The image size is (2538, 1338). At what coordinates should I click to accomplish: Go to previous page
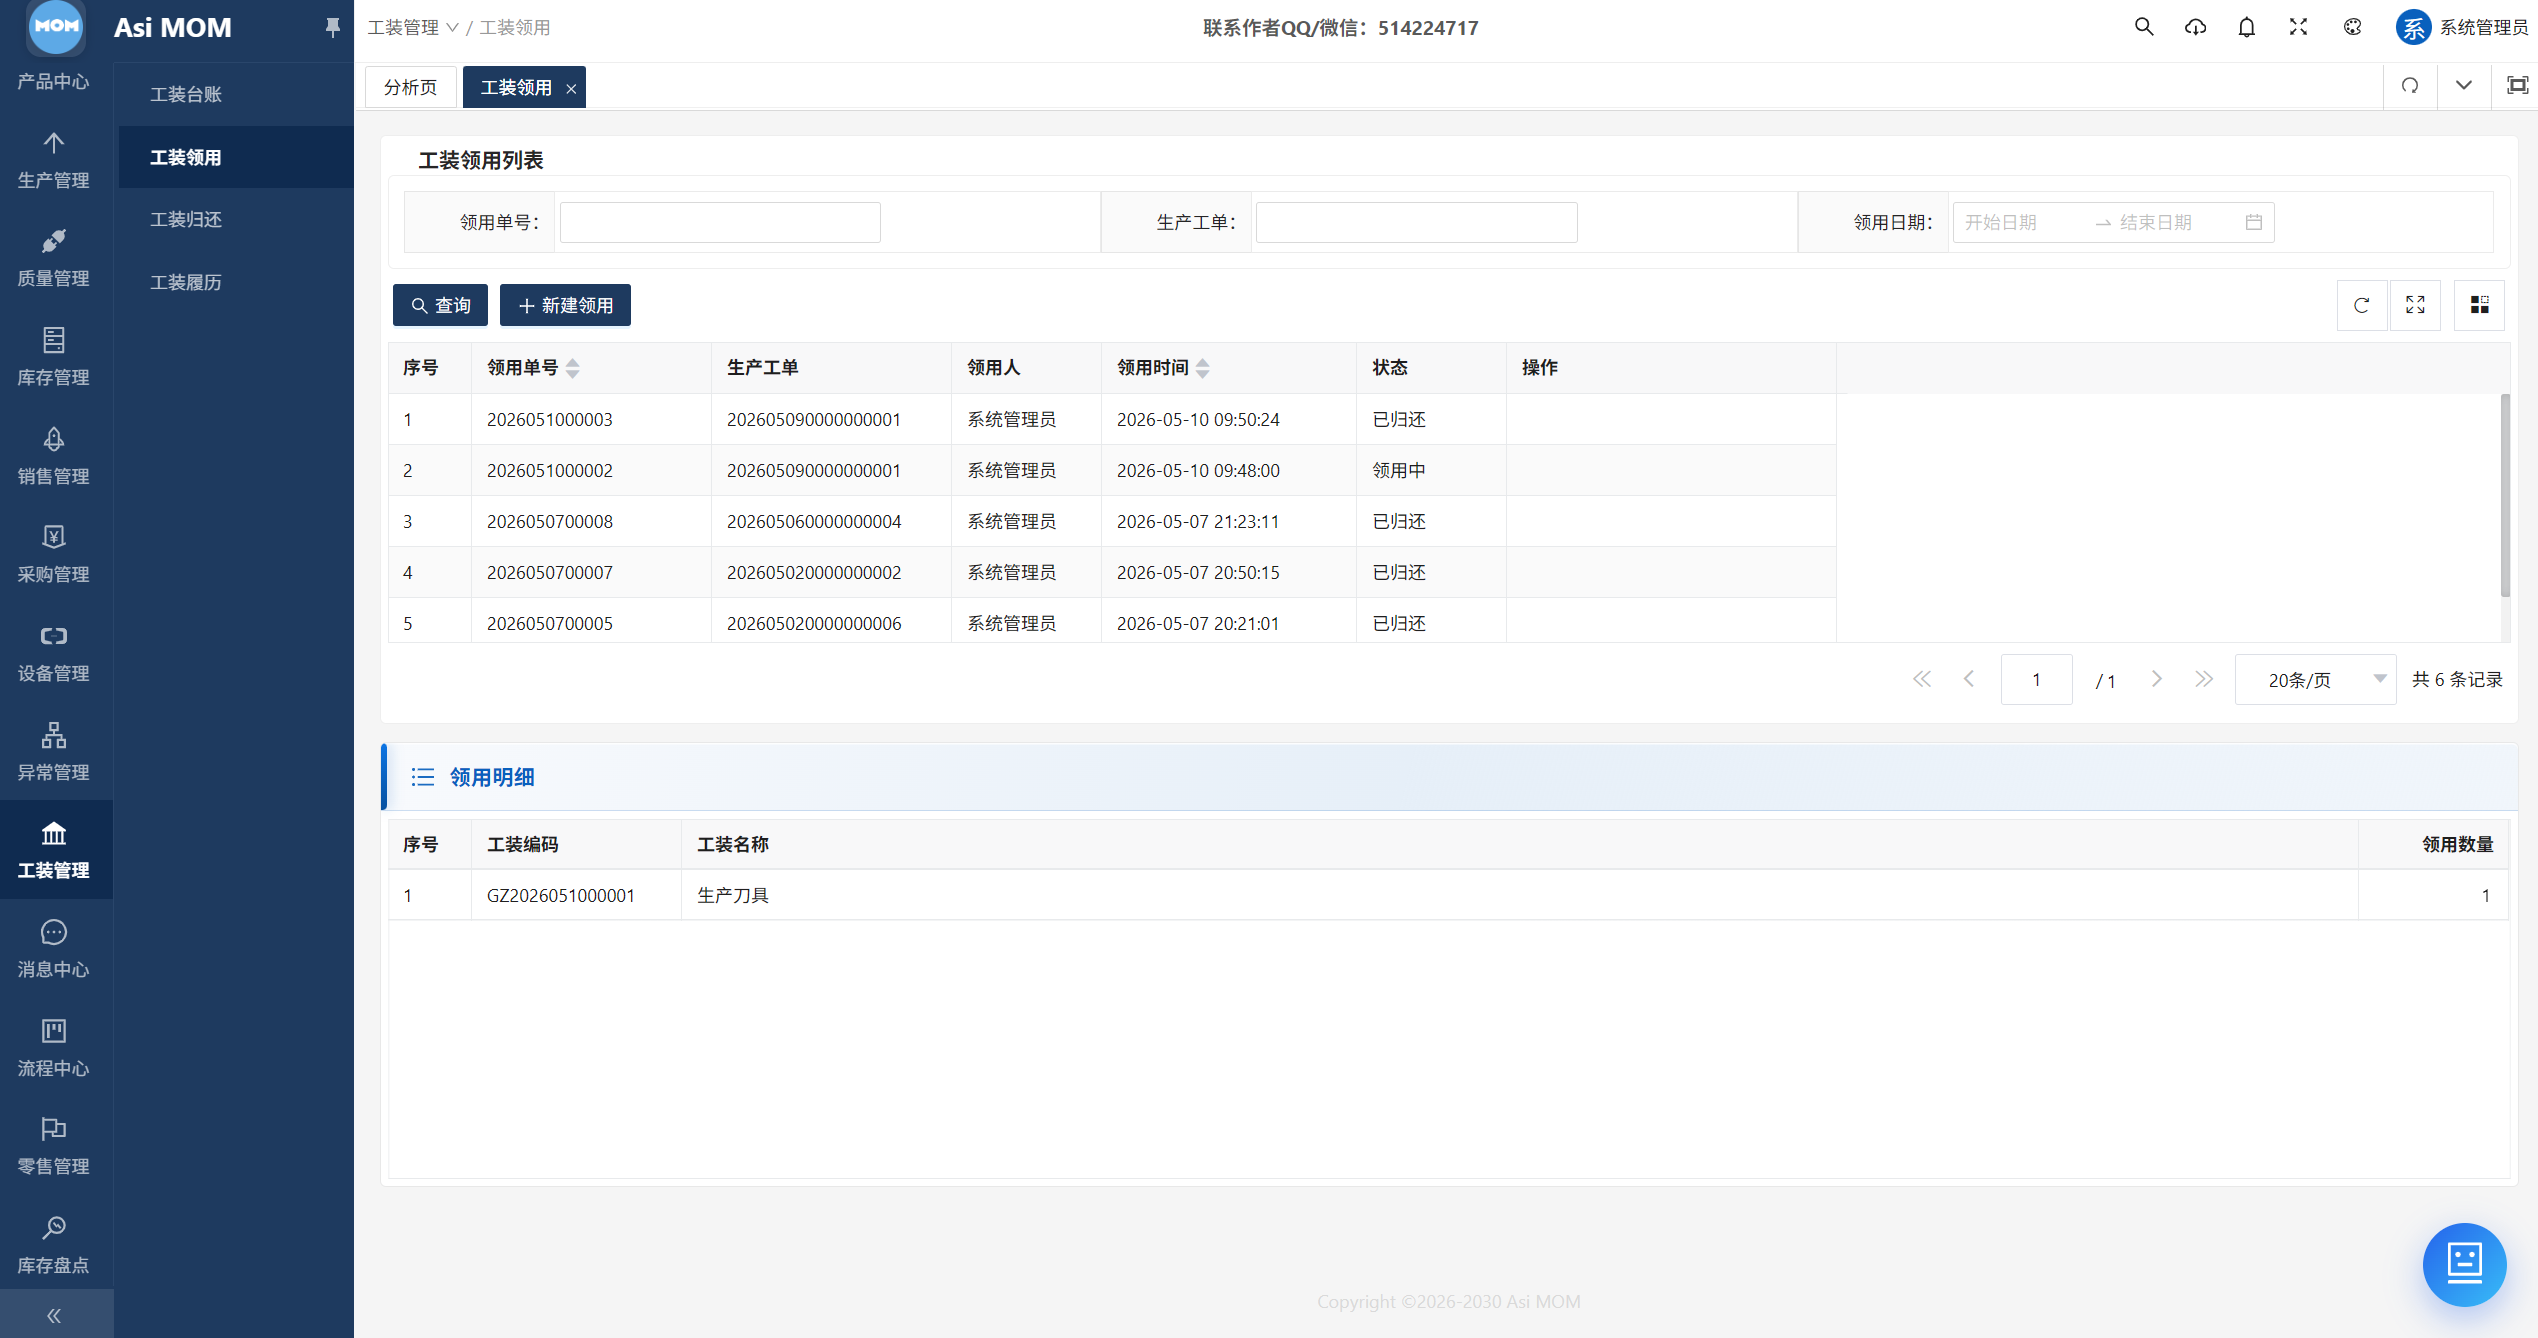pos(1969,680)
